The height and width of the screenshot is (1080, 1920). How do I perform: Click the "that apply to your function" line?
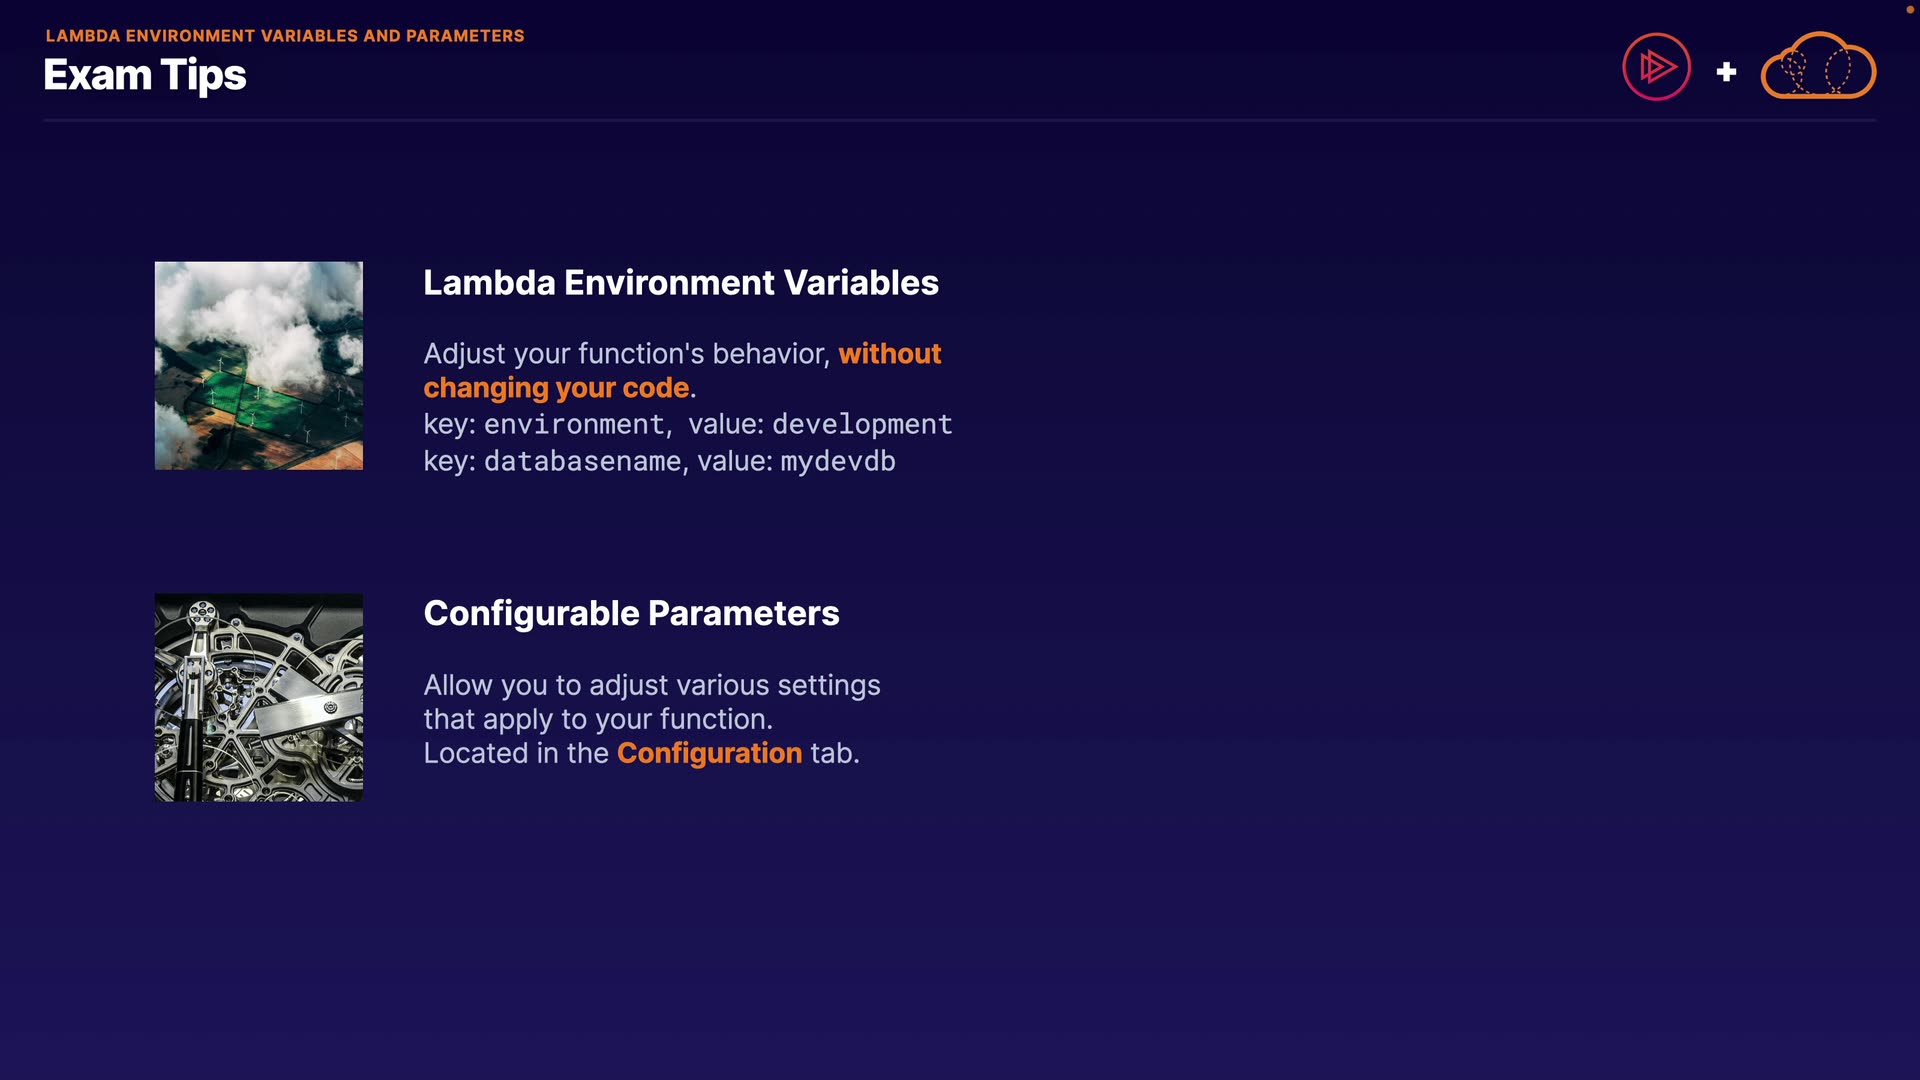tap(597, 719)
